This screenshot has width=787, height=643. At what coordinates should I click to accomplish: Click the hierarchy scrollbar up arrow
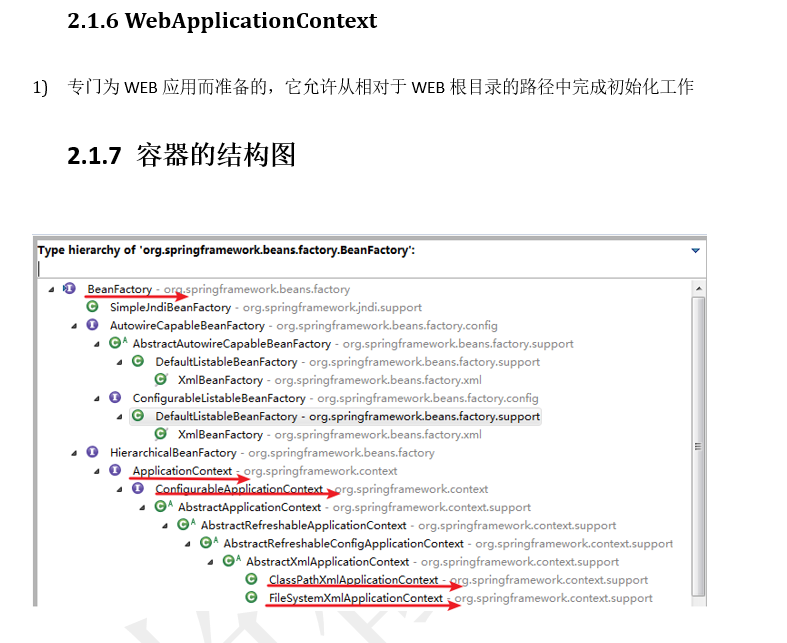(x=698, y=289)
